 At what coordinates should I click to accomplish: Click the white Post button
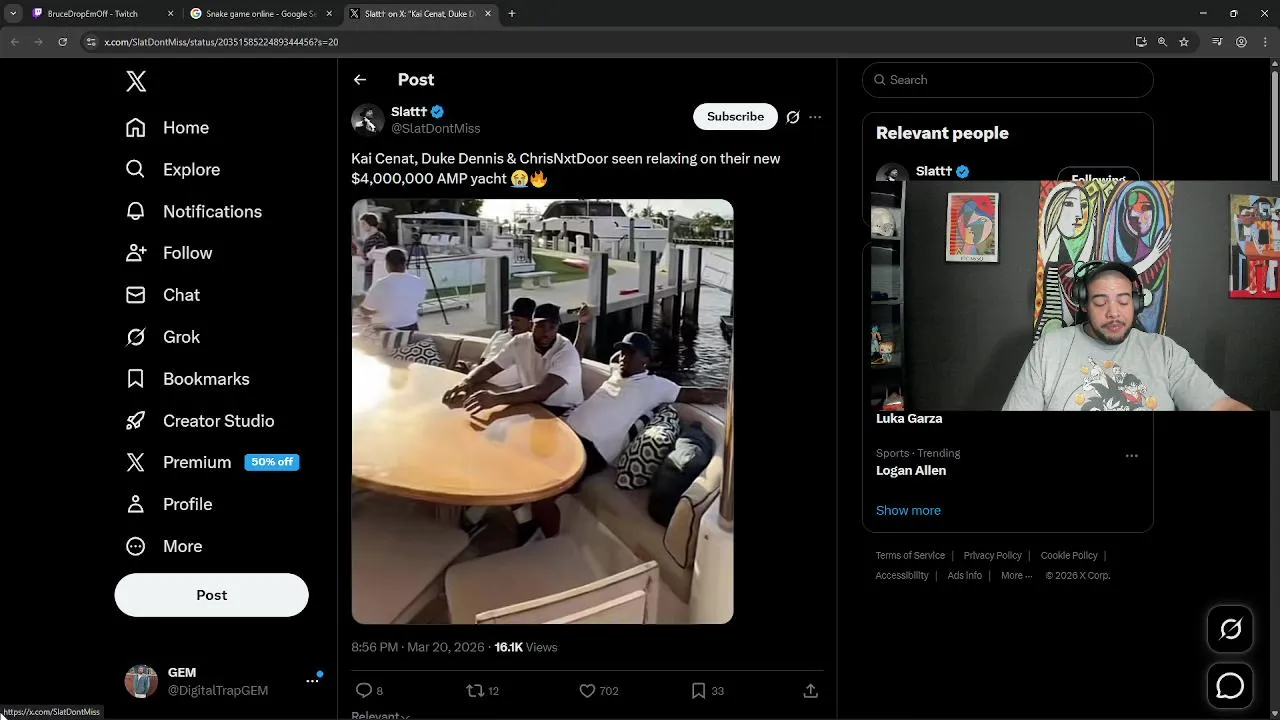click(211, 595)
